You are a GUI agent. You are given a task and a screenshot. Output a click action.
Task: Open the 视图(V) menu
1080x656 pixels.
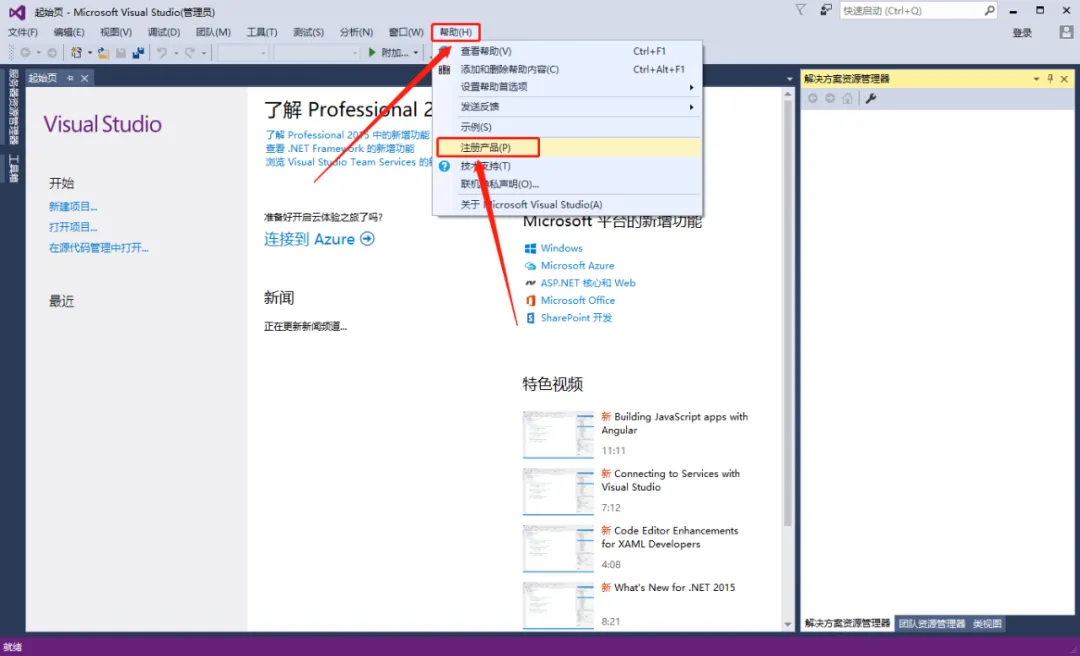pyautogui.click(x=116, y=32)
